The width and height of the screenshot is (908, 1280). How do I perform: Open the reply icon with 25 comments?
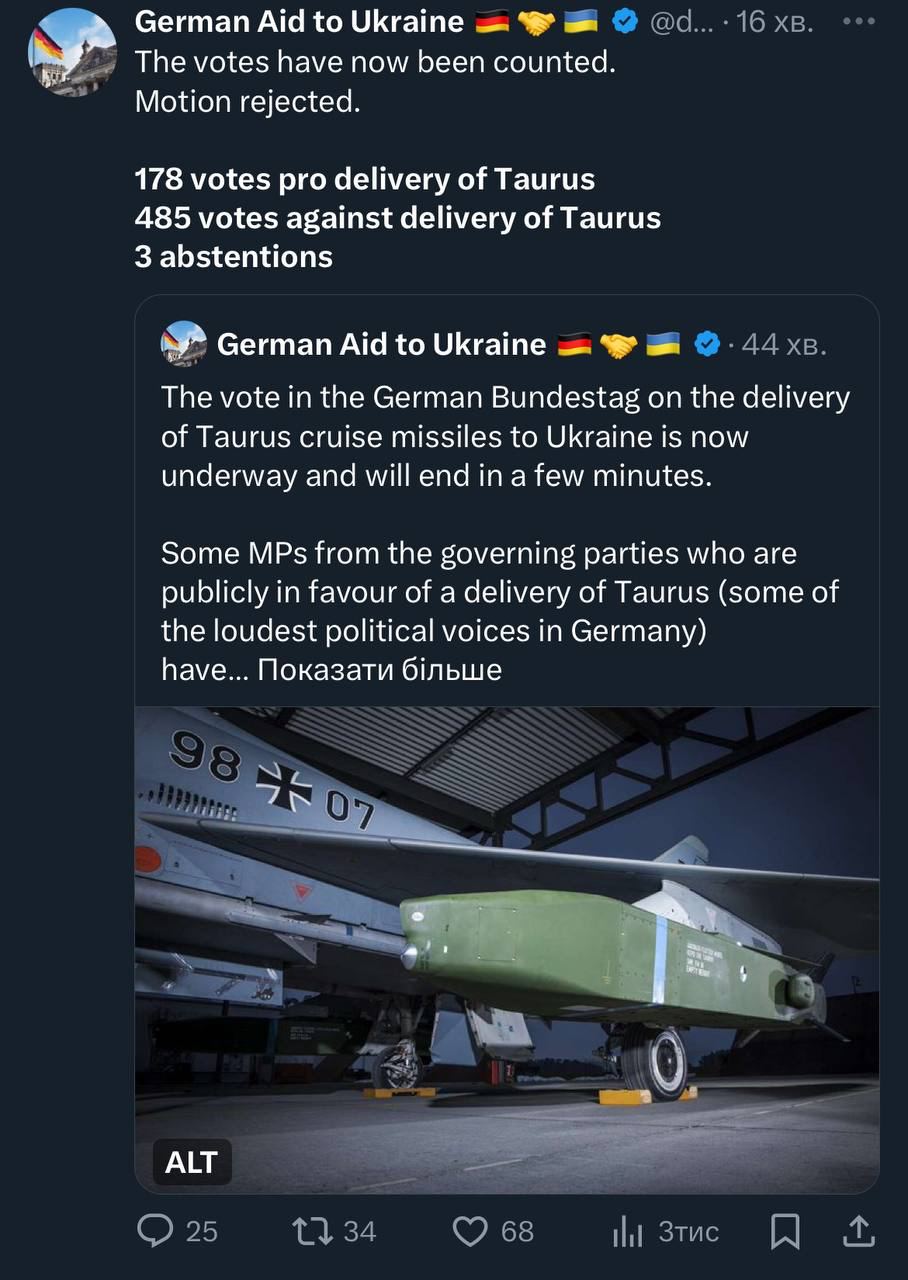pyautogui.click(x=155, y=1231)
